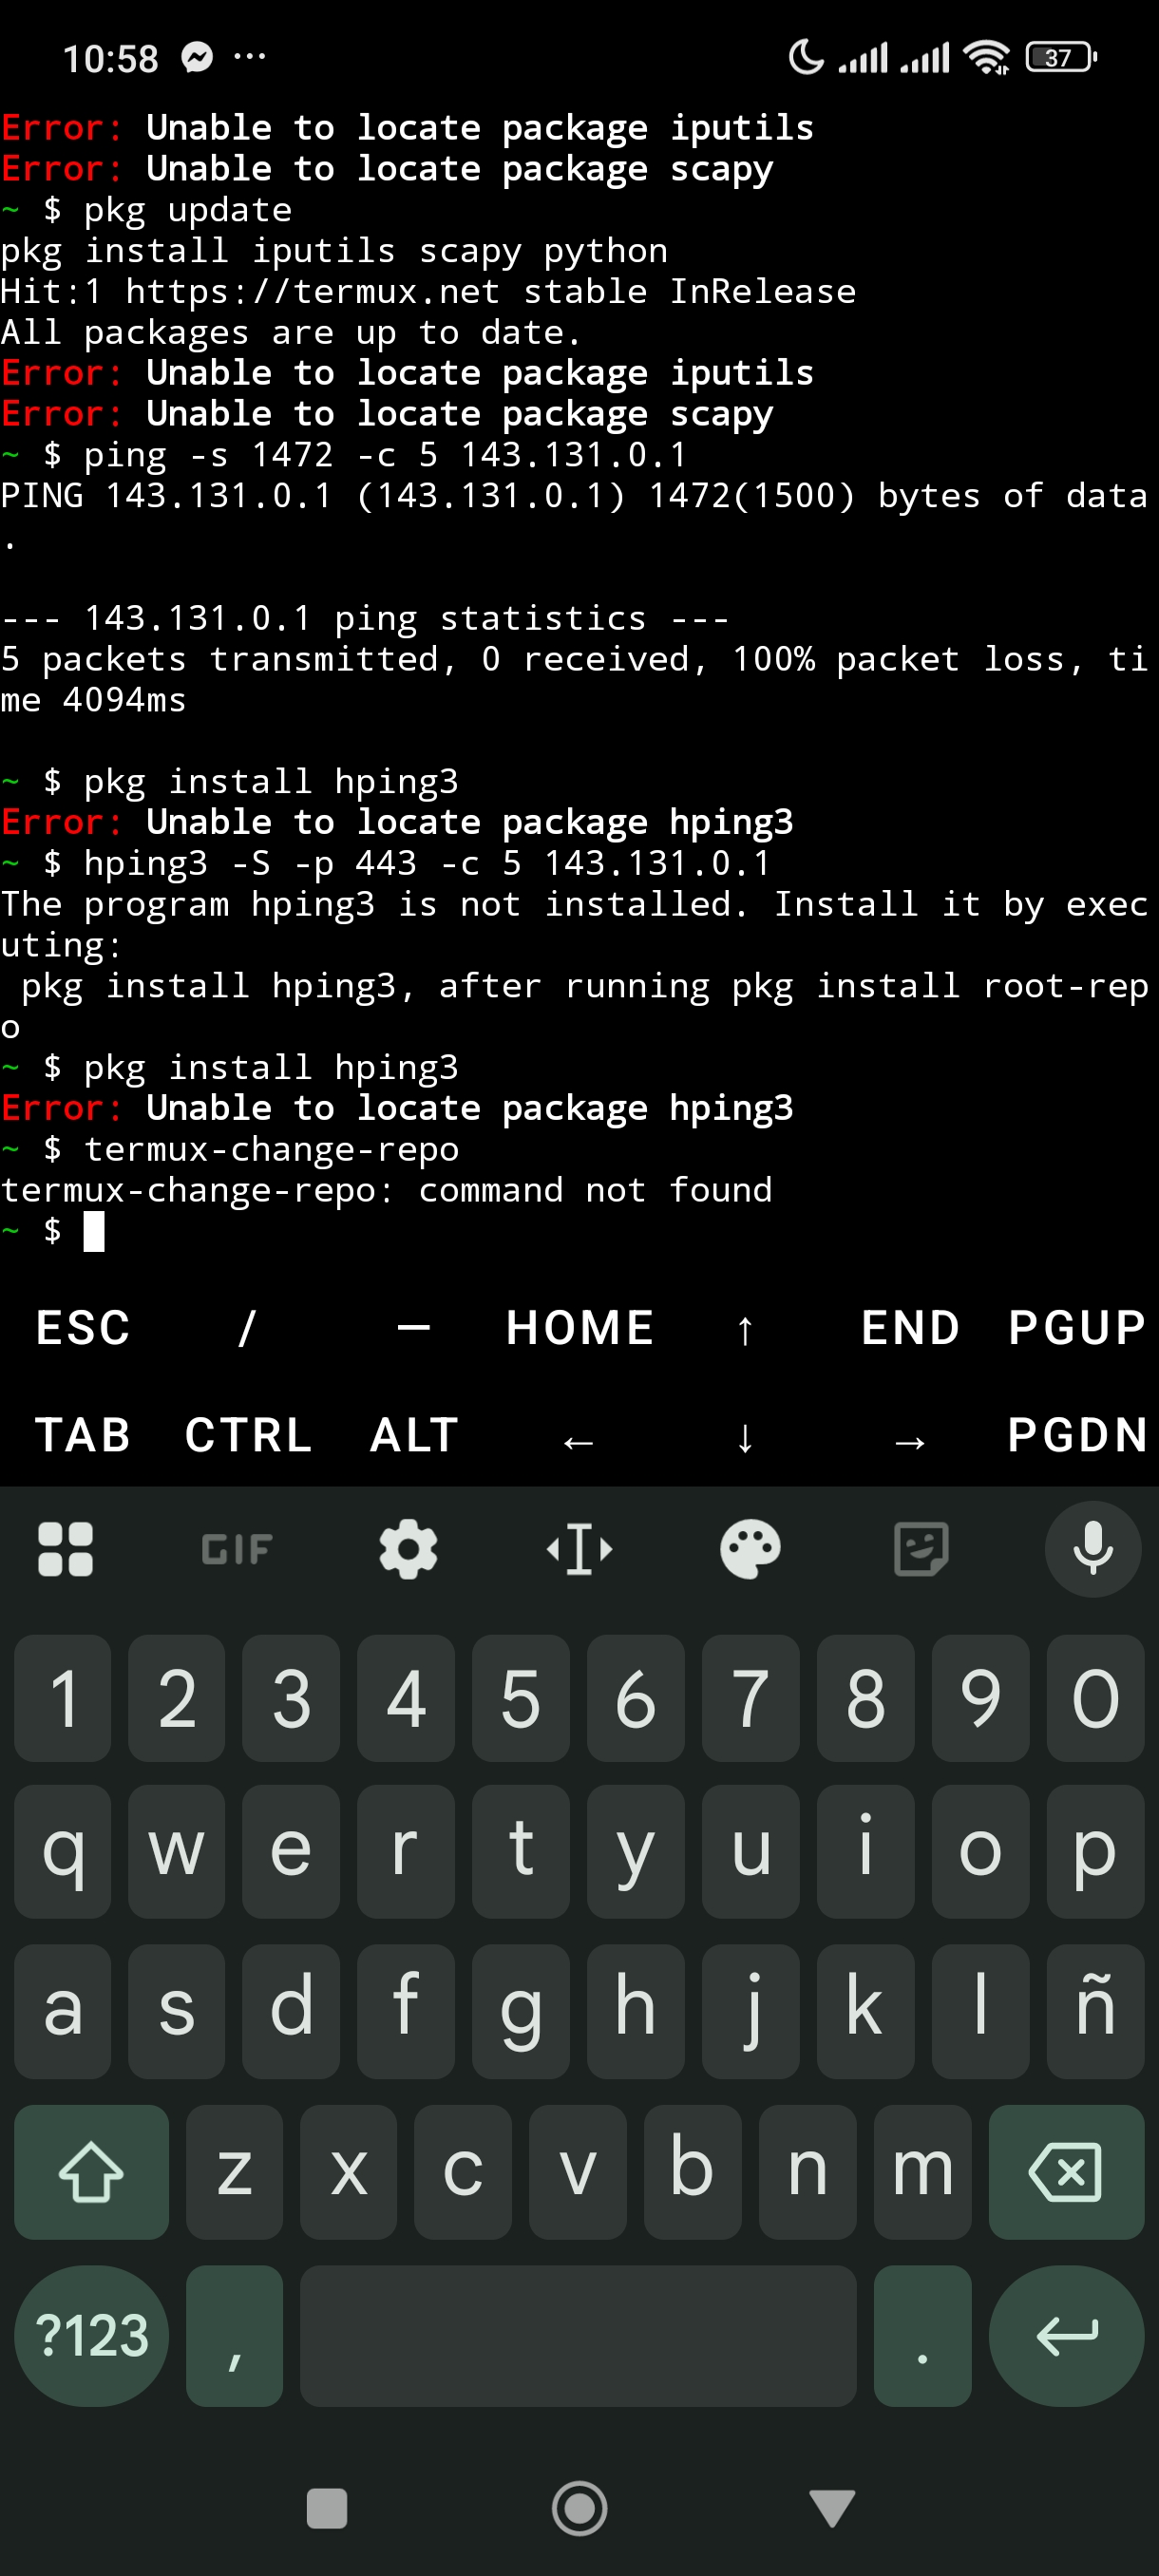Open the keyboard theme palette
The height and width of the screenshot is (2576, 1159).
(750, 1549)
